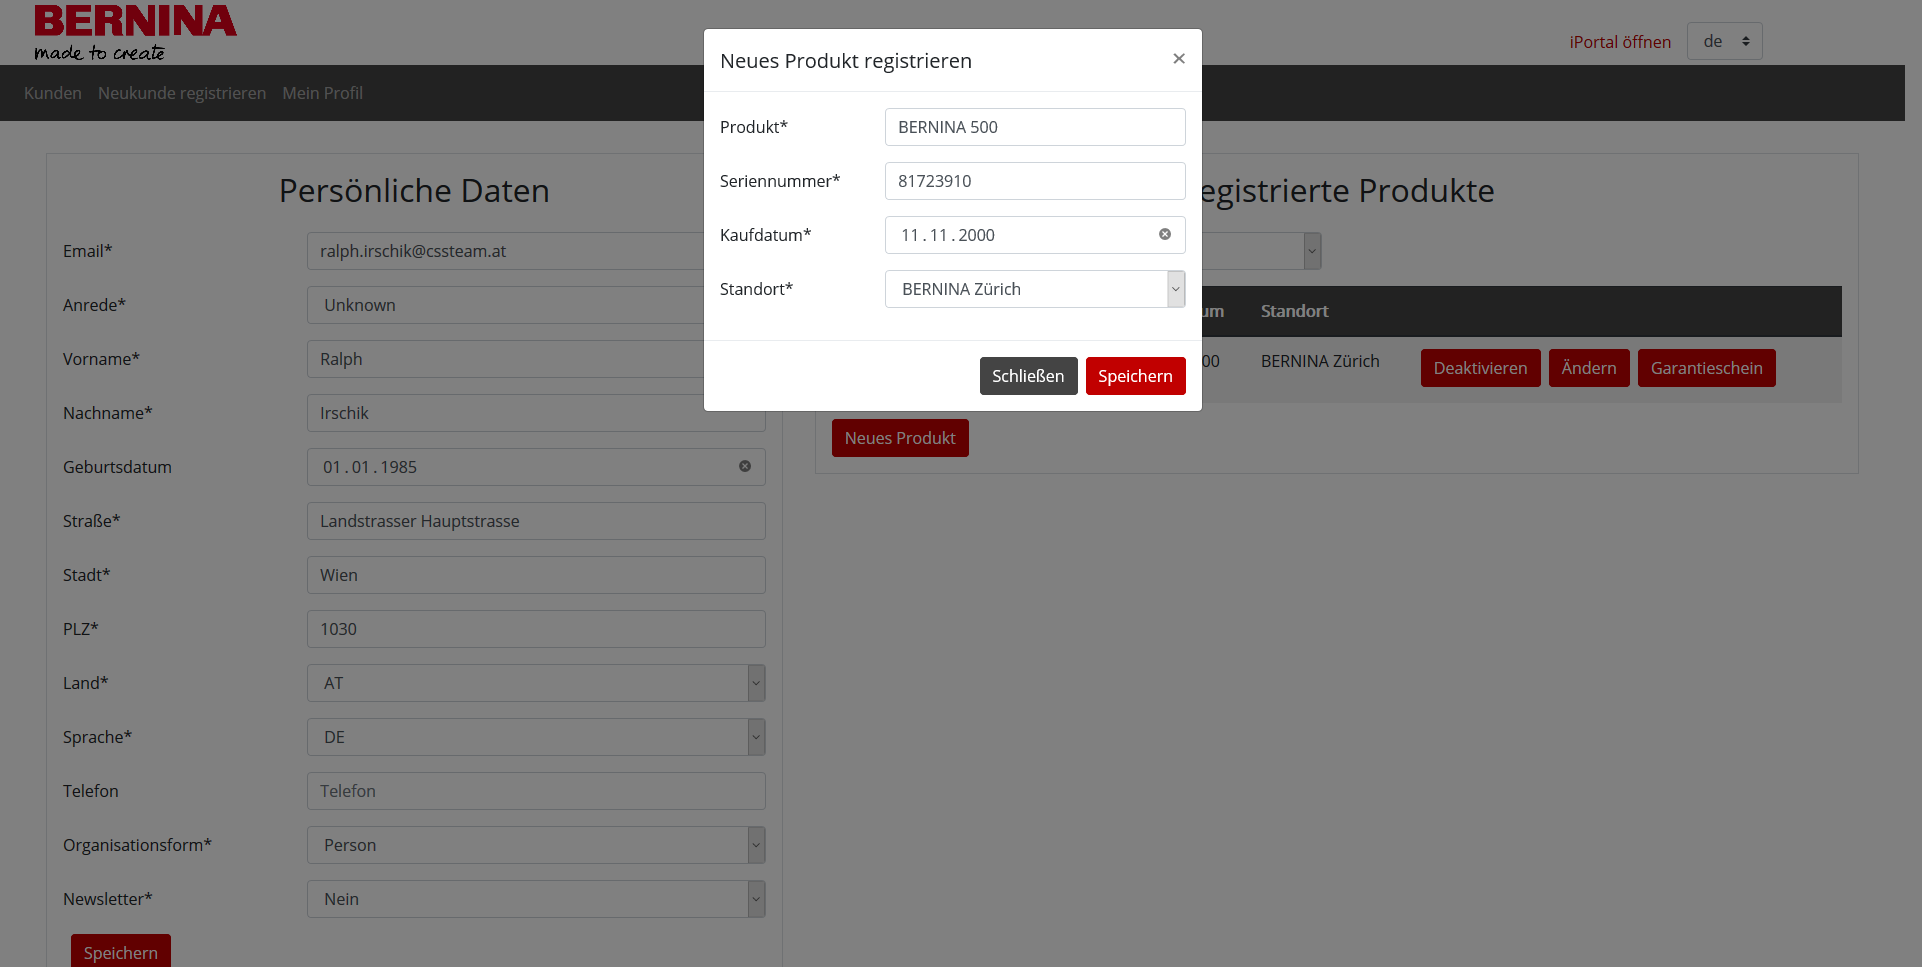The height and width of the screenshot is (967, 1922).
Task: Expand the Land dropdown showing AT
Action: (536, 683)
